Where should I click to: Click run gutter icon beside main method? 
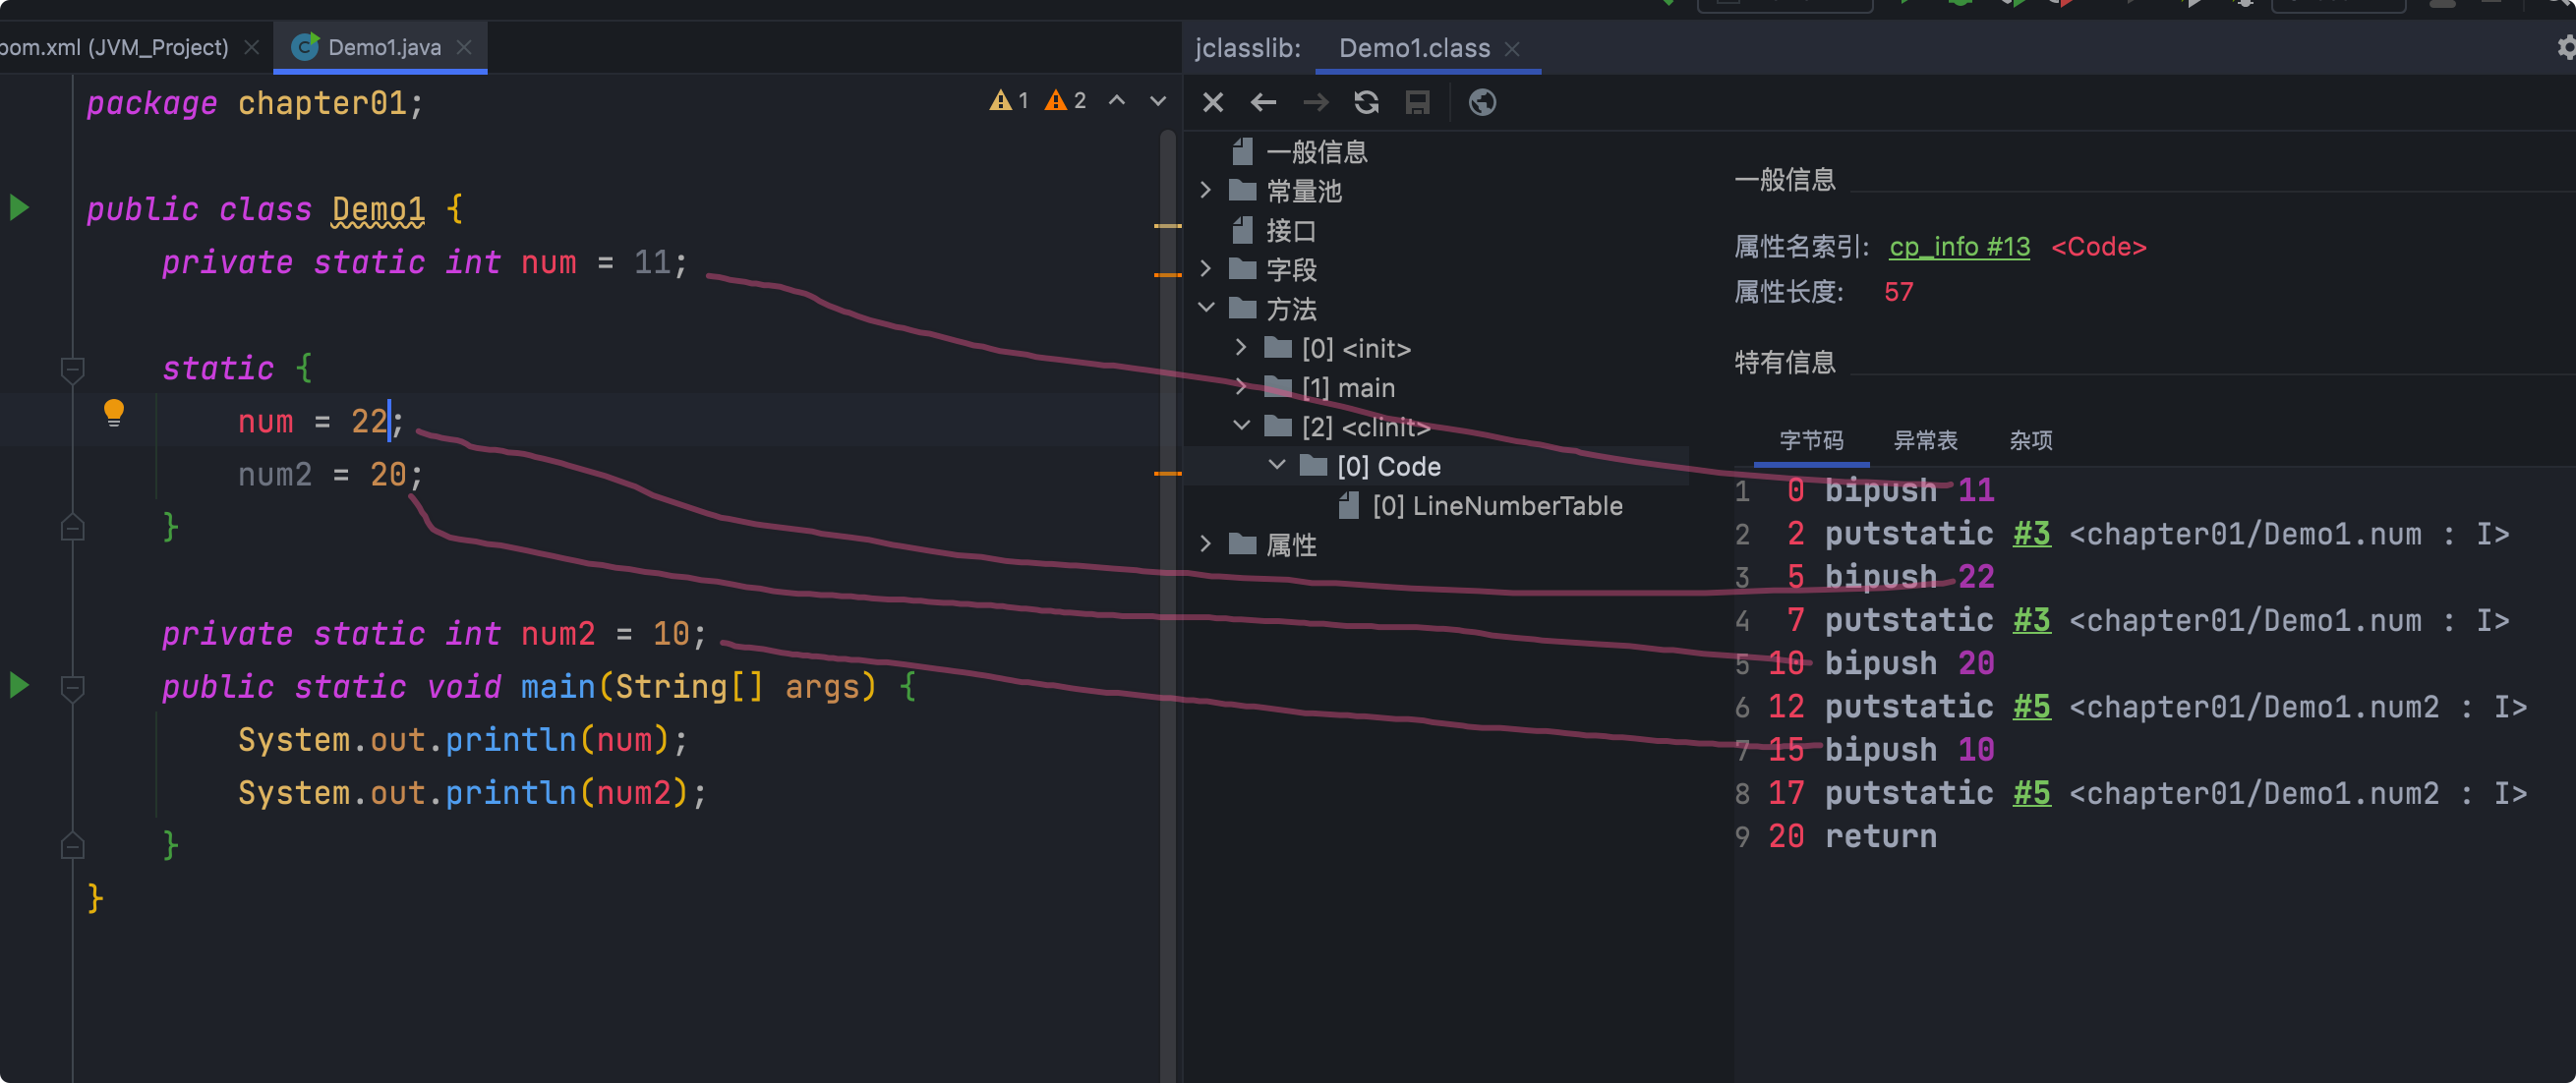click(19, 685)
